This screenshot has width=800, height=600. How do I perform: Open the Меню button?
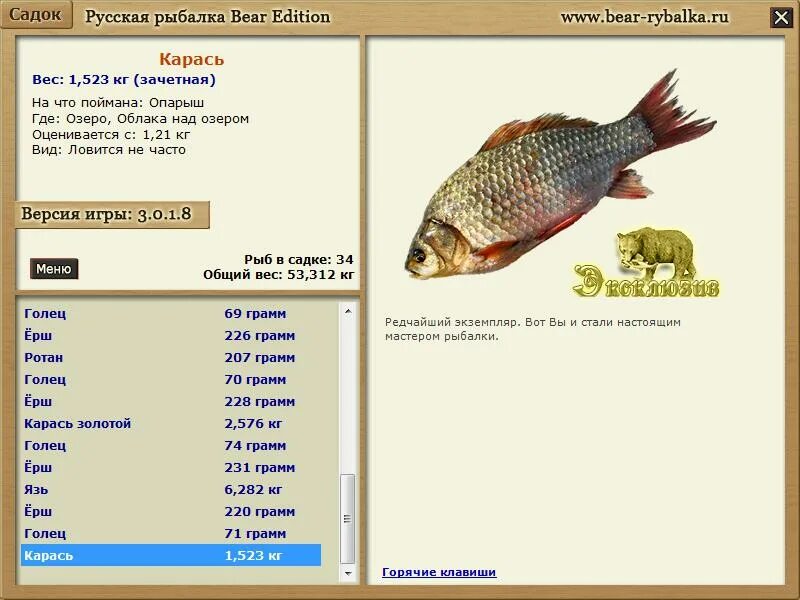click(54, 269)
